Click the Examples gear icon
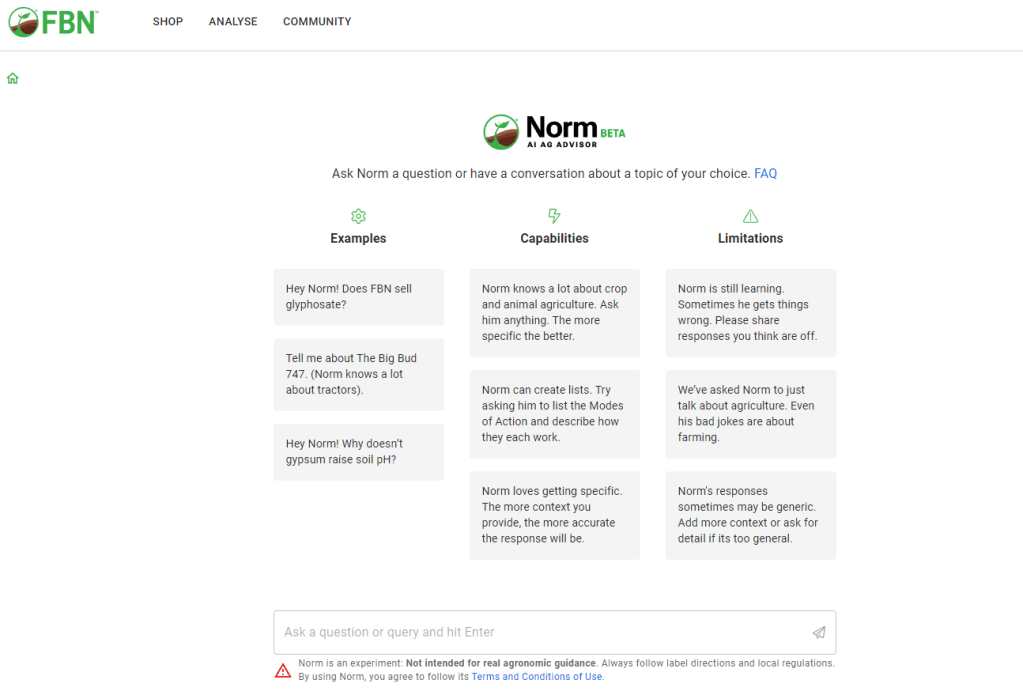The image size is (1023, 691). [x=358, y=216]
